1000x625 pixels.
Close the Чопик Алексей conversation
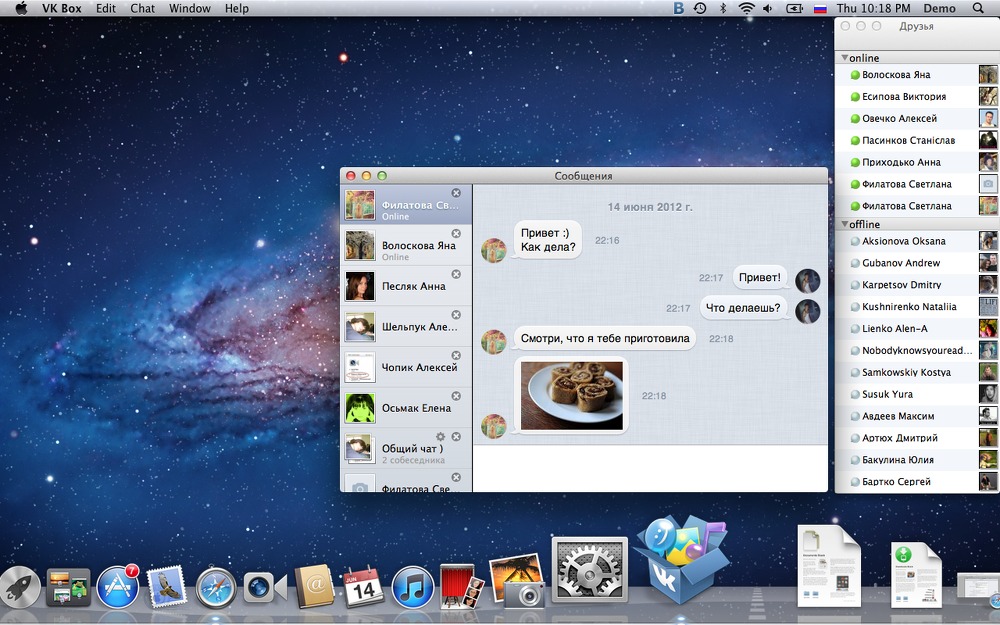coord(456,355)
